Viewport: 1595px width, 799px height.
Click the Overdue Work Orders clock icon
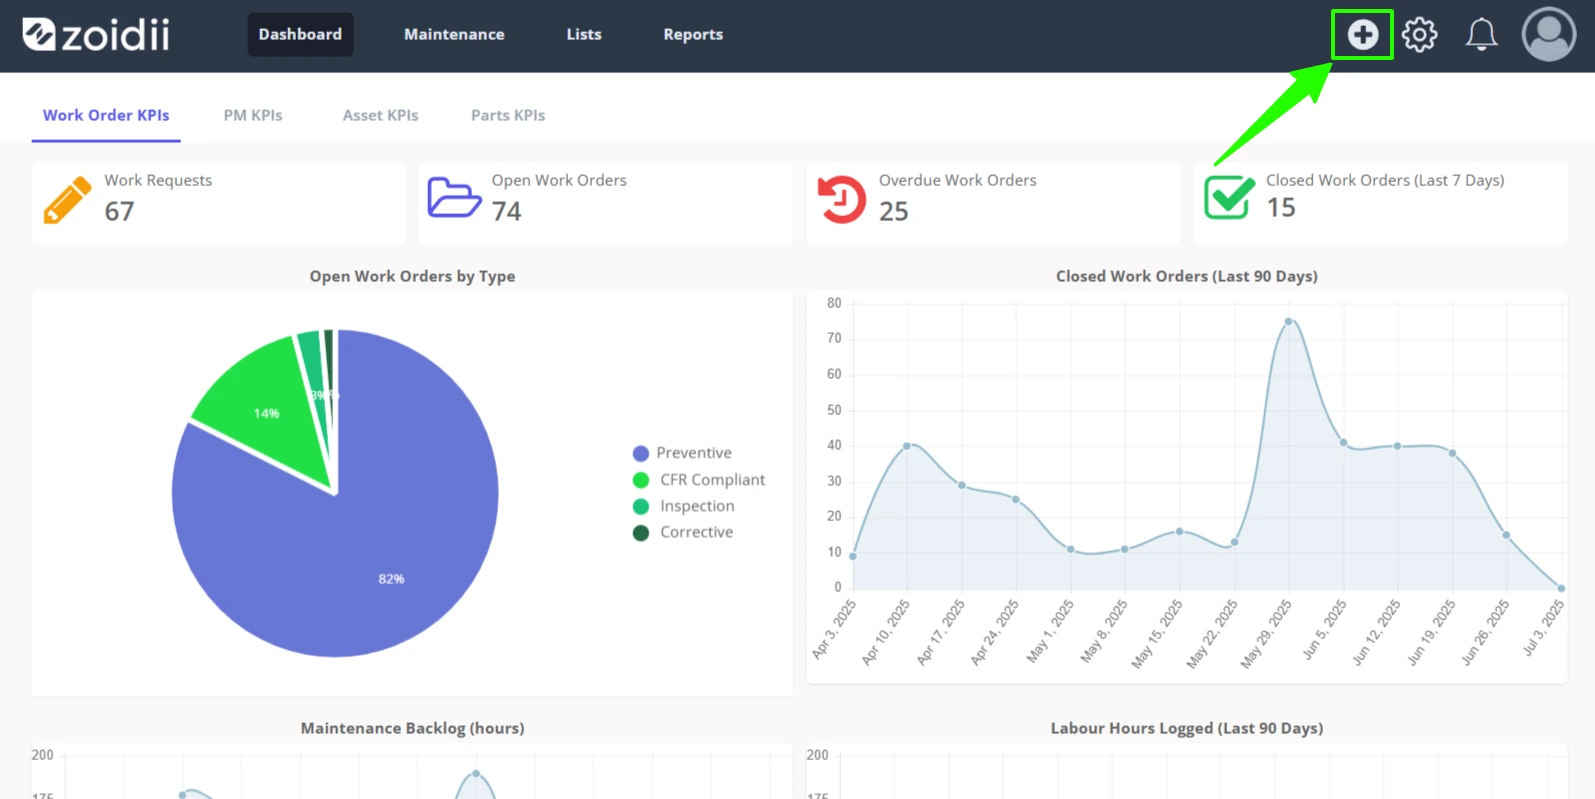(842, 199)
